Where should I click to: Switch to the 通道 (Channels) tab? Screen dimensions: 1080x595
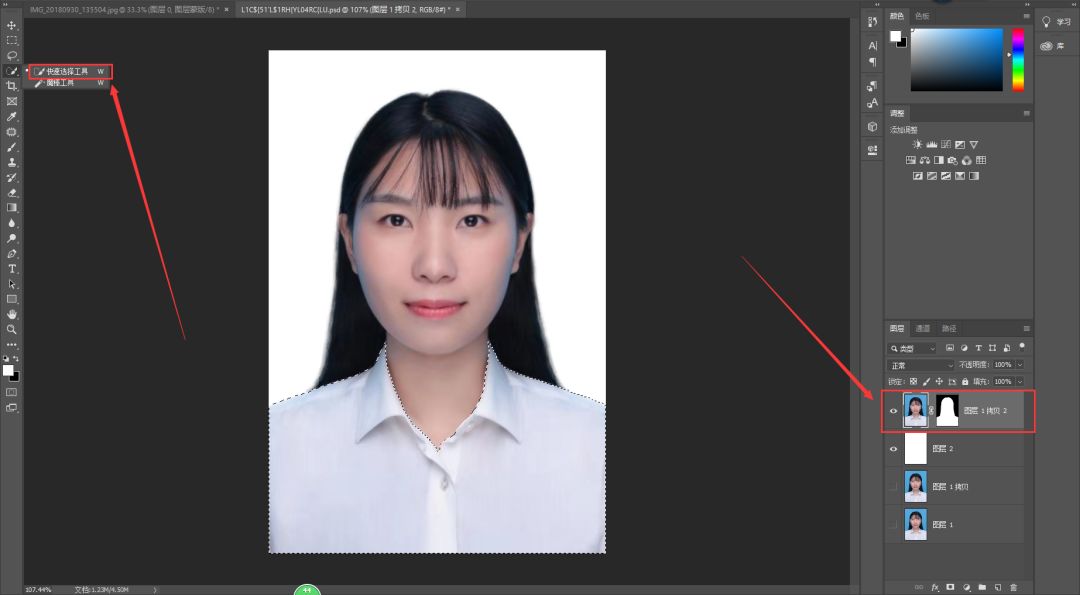click(921, 328)
